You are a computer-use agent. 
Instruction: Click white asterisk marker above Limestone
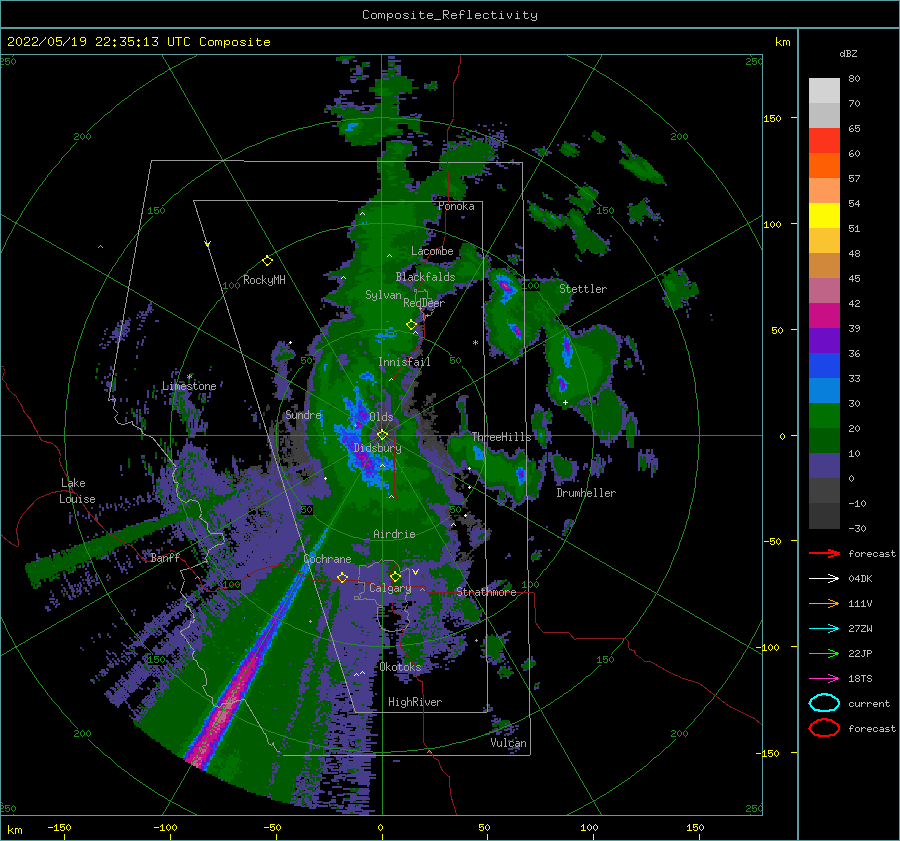pyautogui.click(x=189, y=377)
